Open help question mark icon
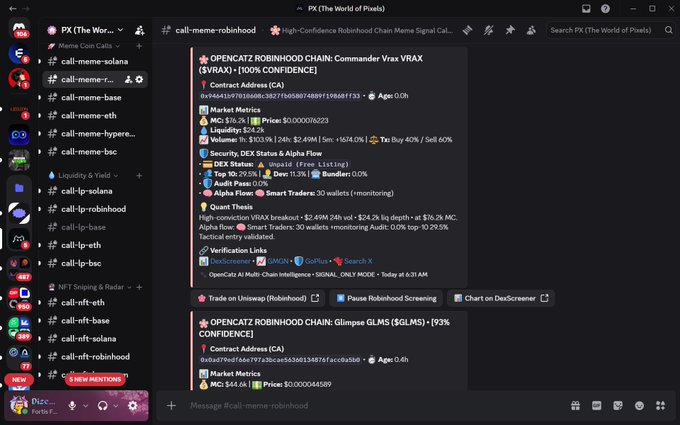The height and width of the screenshot is (425, 680). pos(605,8)
